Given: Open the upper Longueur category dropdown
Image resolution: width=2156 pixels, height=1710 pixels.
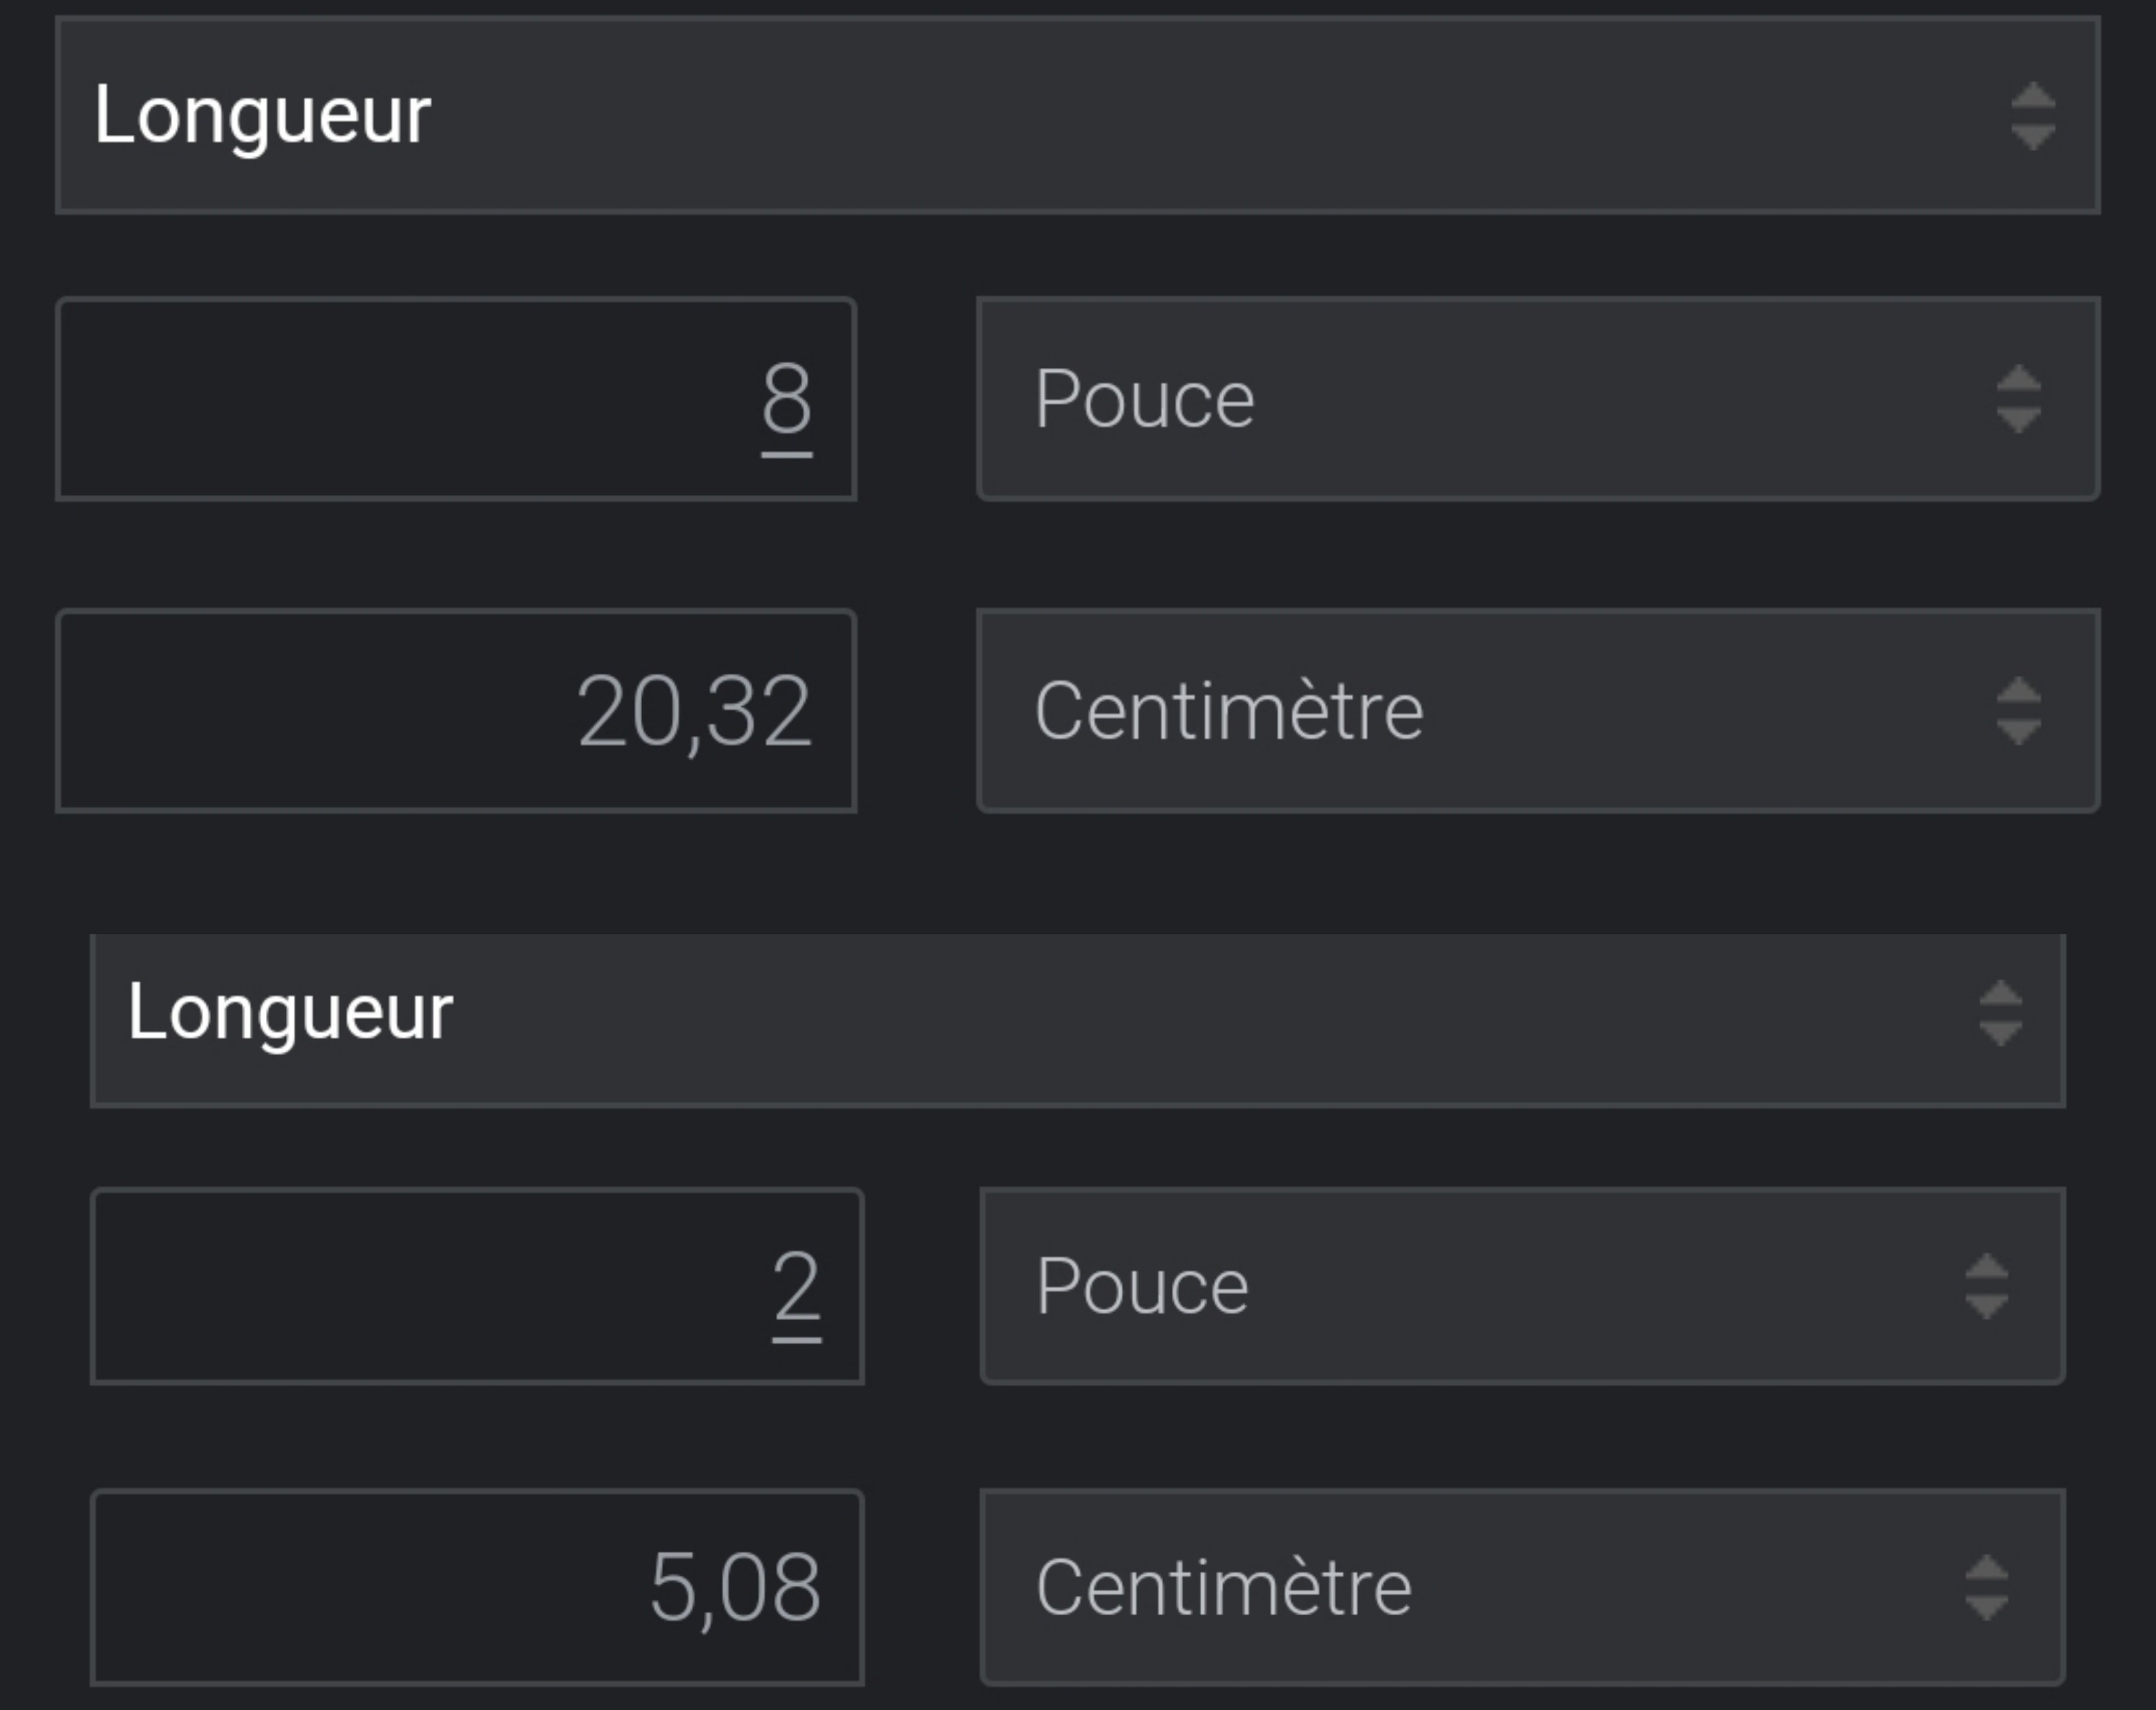Looking at the screenshot, I should pos(1076,115).
